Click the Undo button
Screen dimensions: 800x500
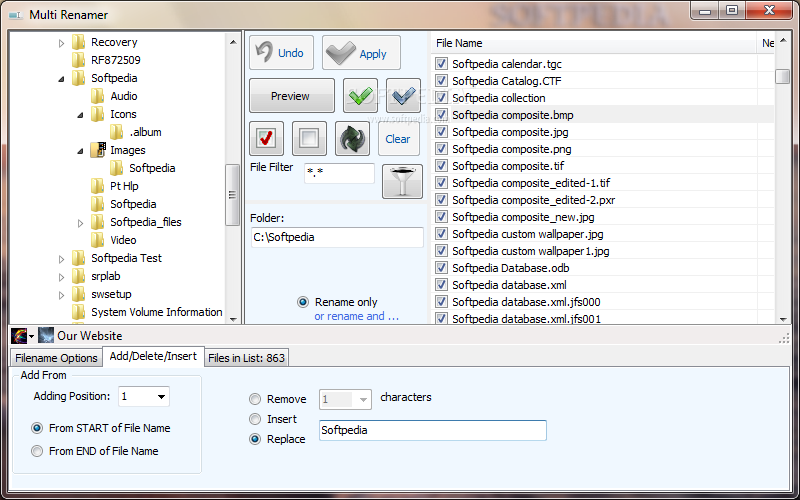point(281,53)
